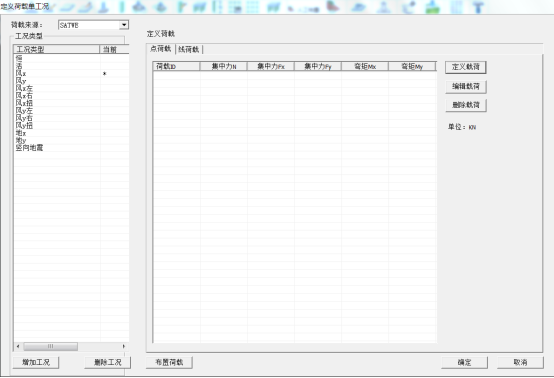This screenshot has width=554, height=378.
Task: Select the 地x load case row
Action: coord(72,133)
